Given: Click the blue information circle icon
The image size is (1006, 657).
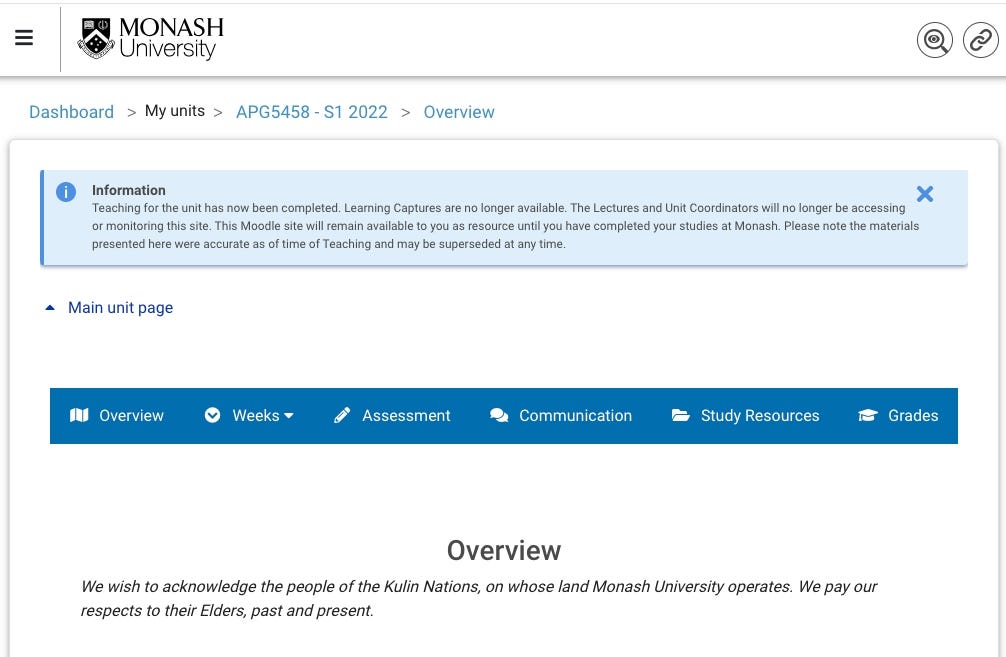Looking at the screenshot, I should [x=66, y=192].
